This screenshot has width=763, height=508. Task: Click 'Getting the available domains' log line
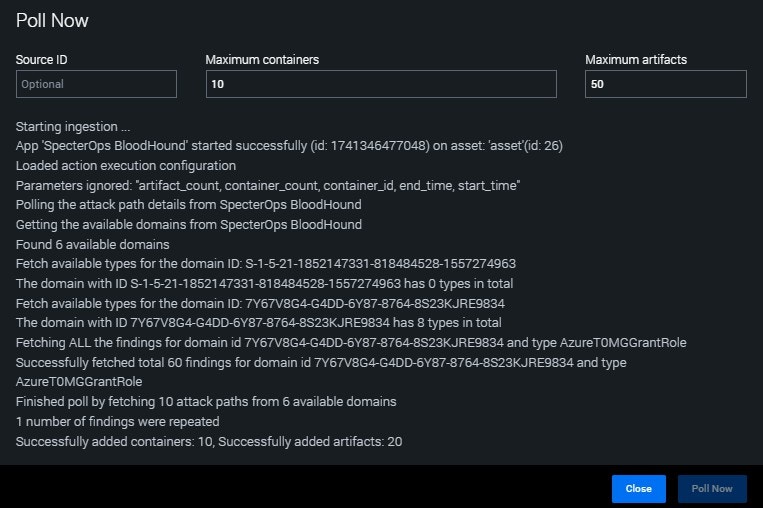click(x=189, y=225)
